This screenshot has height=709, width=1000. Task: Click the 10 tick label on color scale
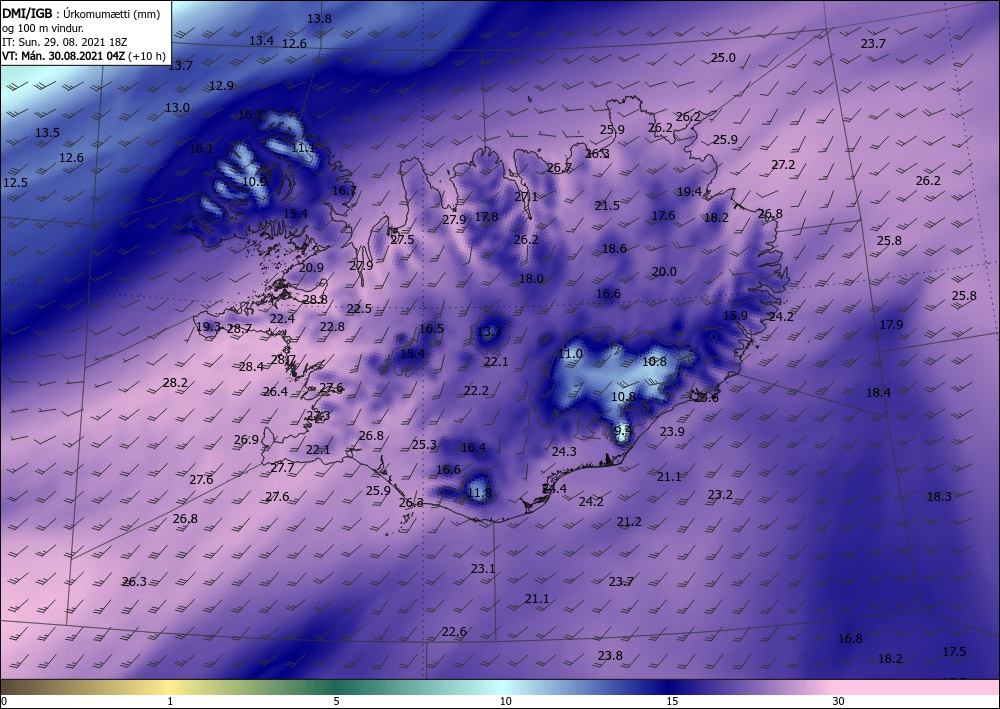point(505,701)
